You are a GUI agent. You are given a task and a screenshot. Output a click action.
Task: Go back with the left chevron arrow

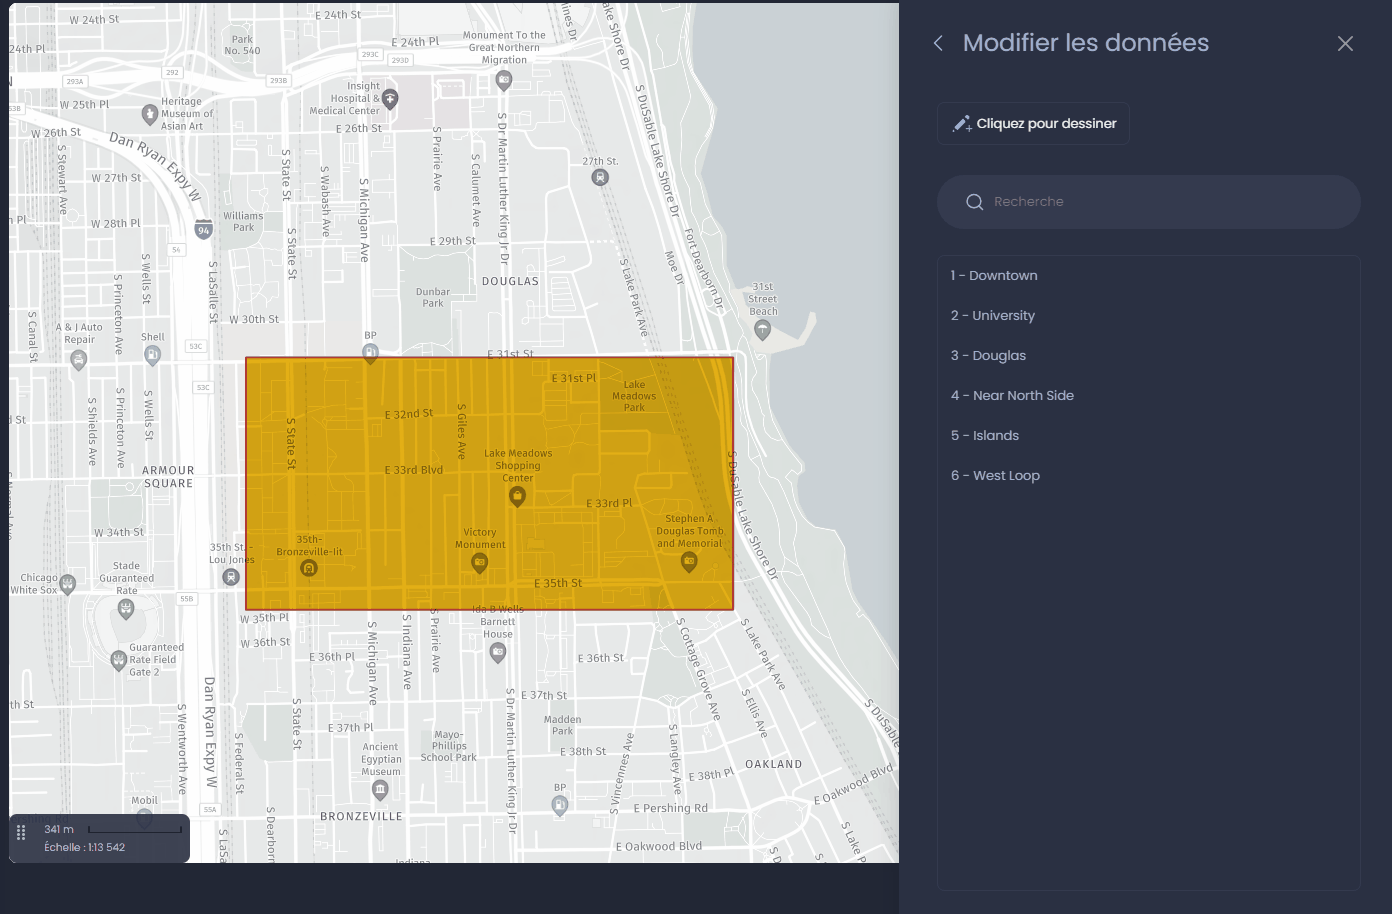(938, 43)
